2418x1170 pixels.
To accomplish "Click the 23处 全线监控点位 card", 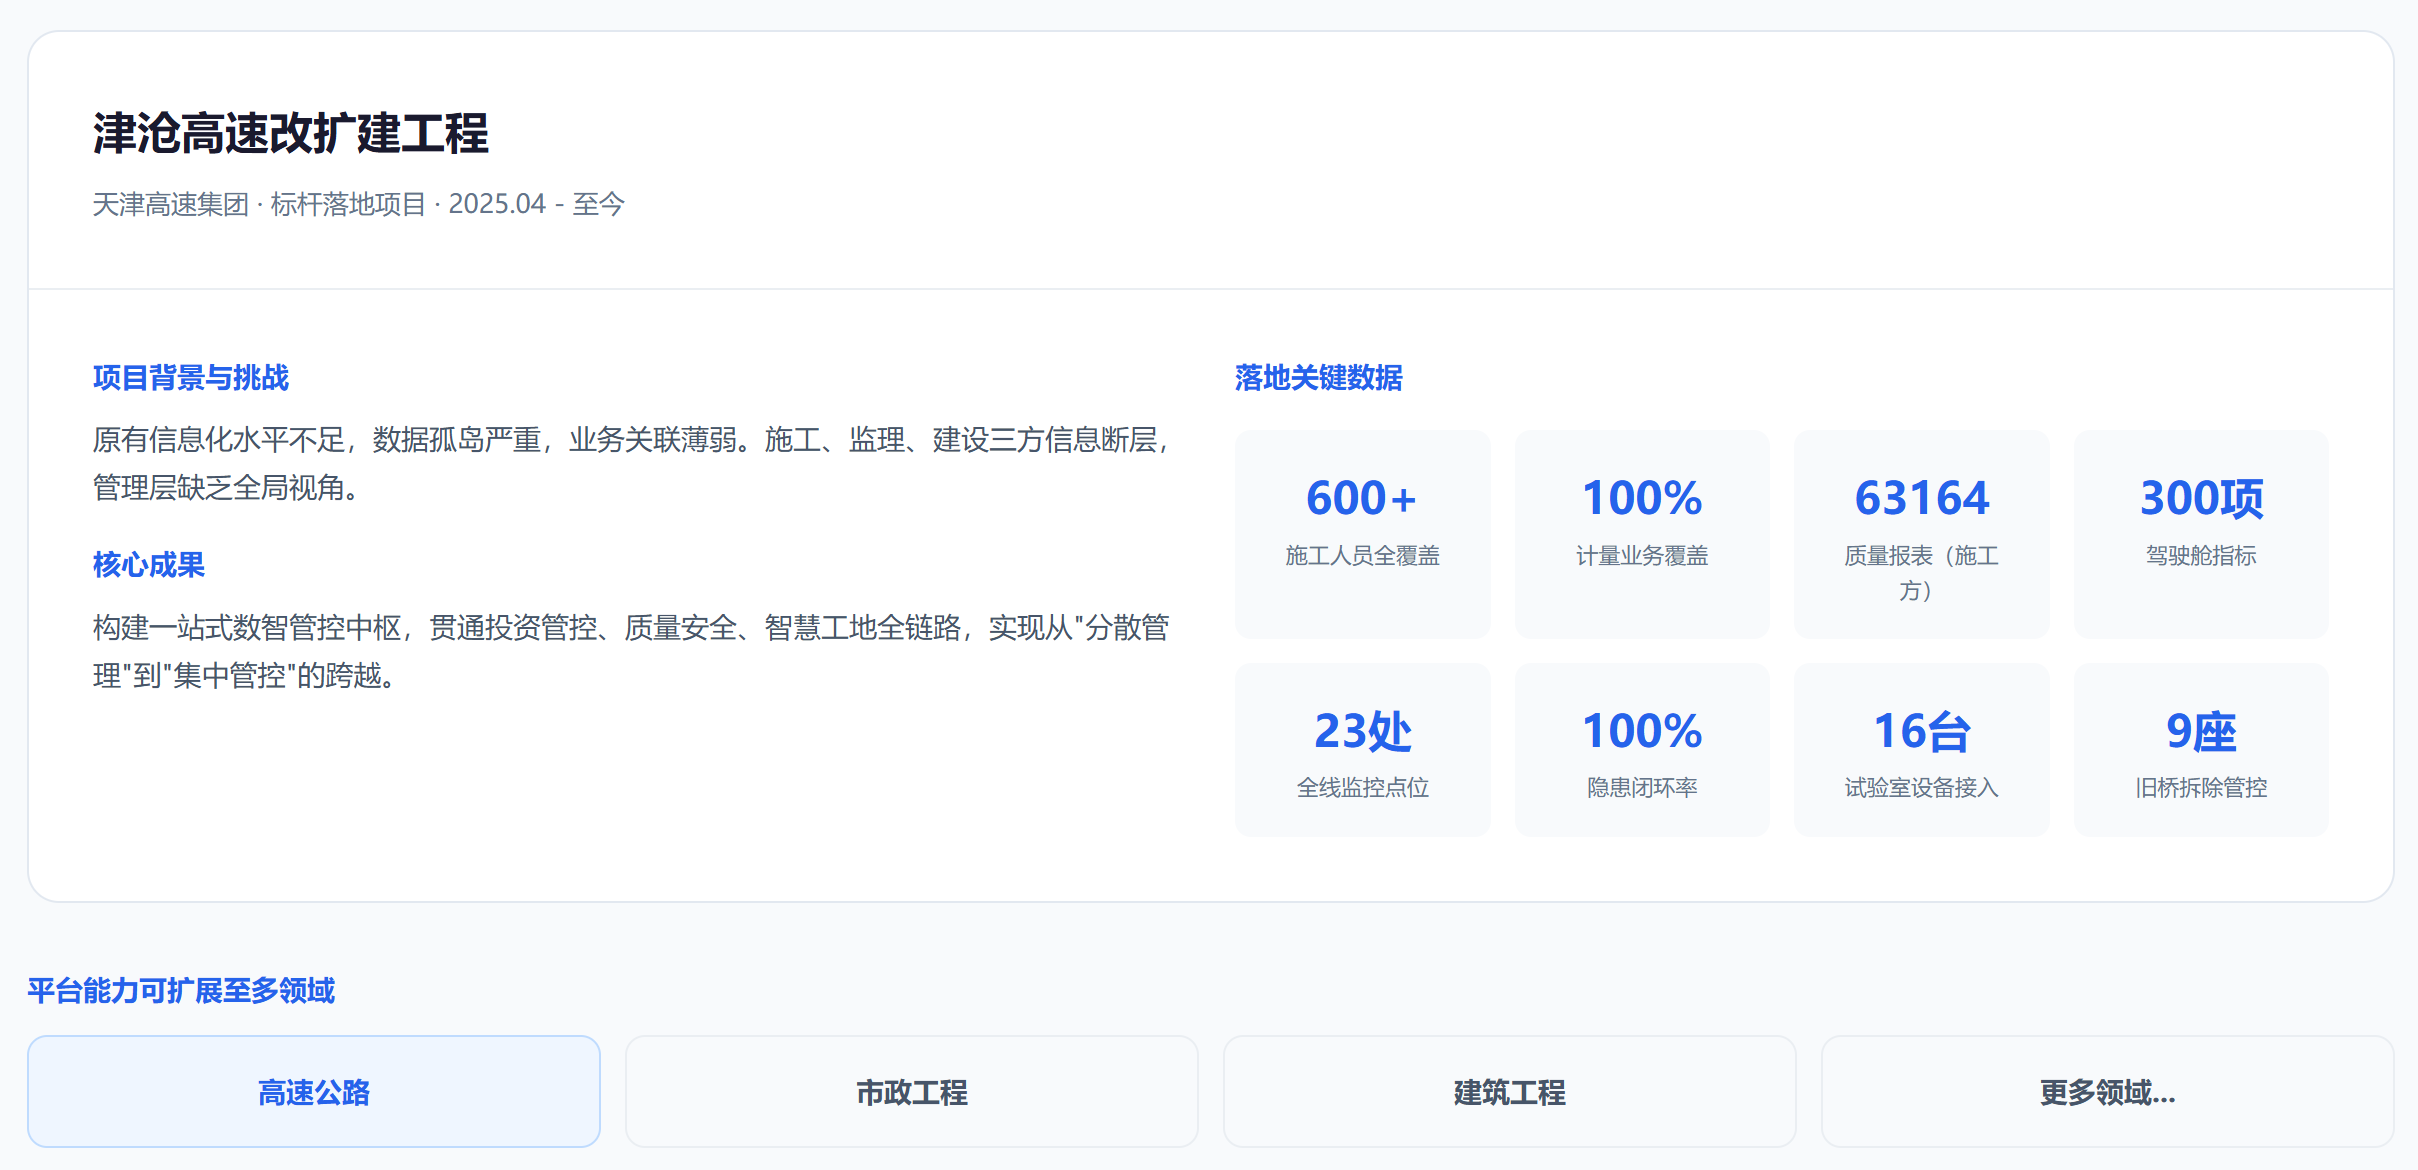I will click(1363, 750).
